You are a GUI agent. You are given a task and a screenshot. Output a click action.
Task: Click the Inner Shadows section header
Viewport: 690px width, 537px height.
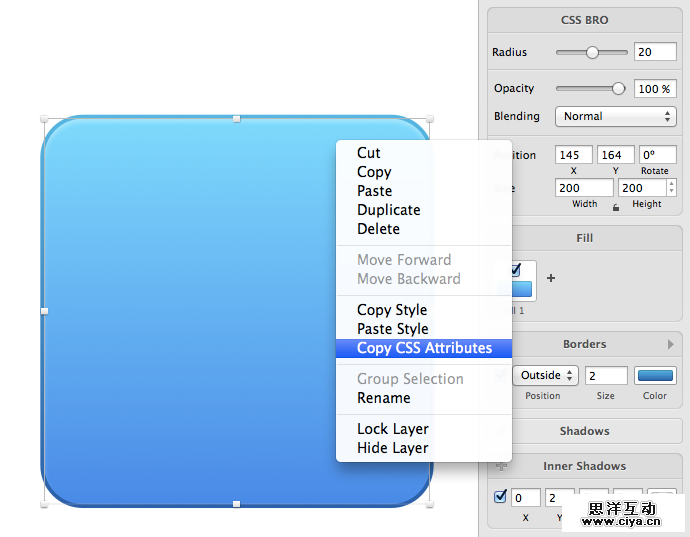(584, 466)
